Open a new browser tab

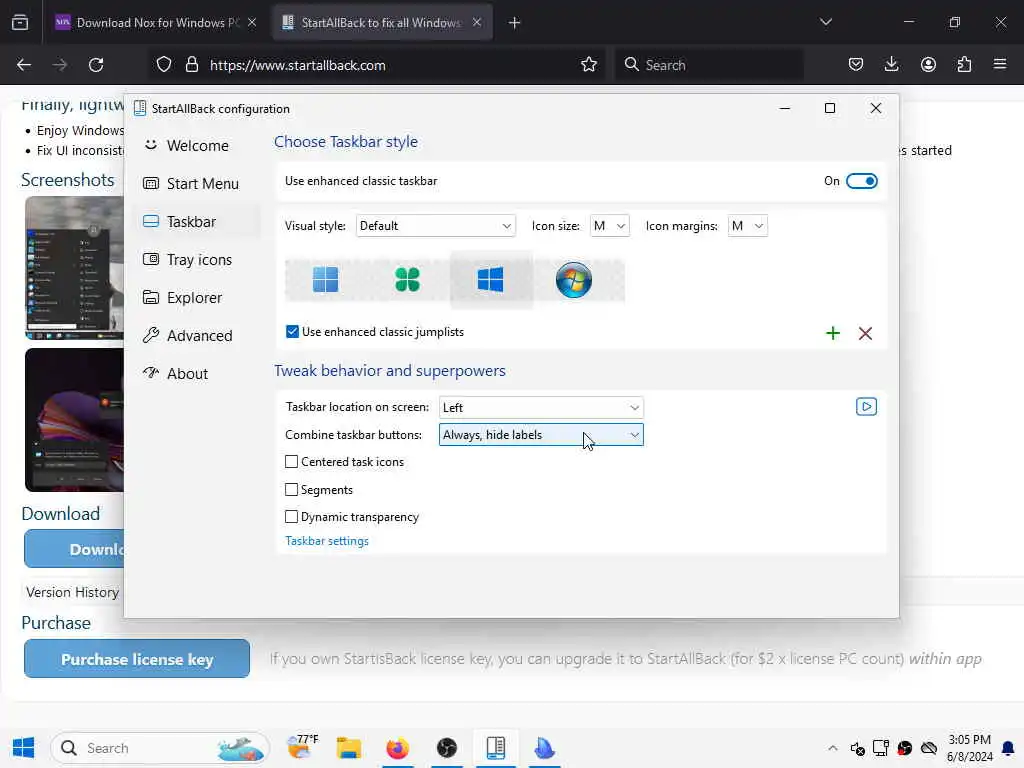click(x=515, y=23)
